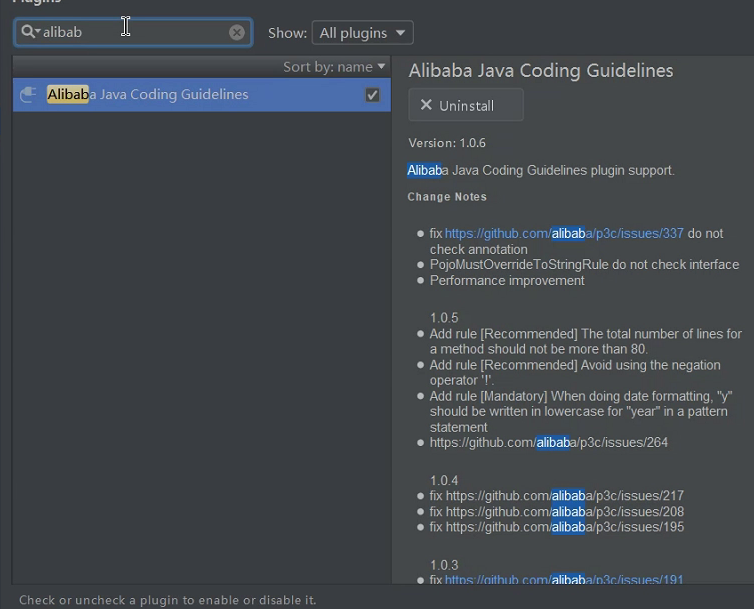The width and height of the screenshot is (754, 609).
Task: Click the 1.0.4 version heading
Action: click(444, 481)
